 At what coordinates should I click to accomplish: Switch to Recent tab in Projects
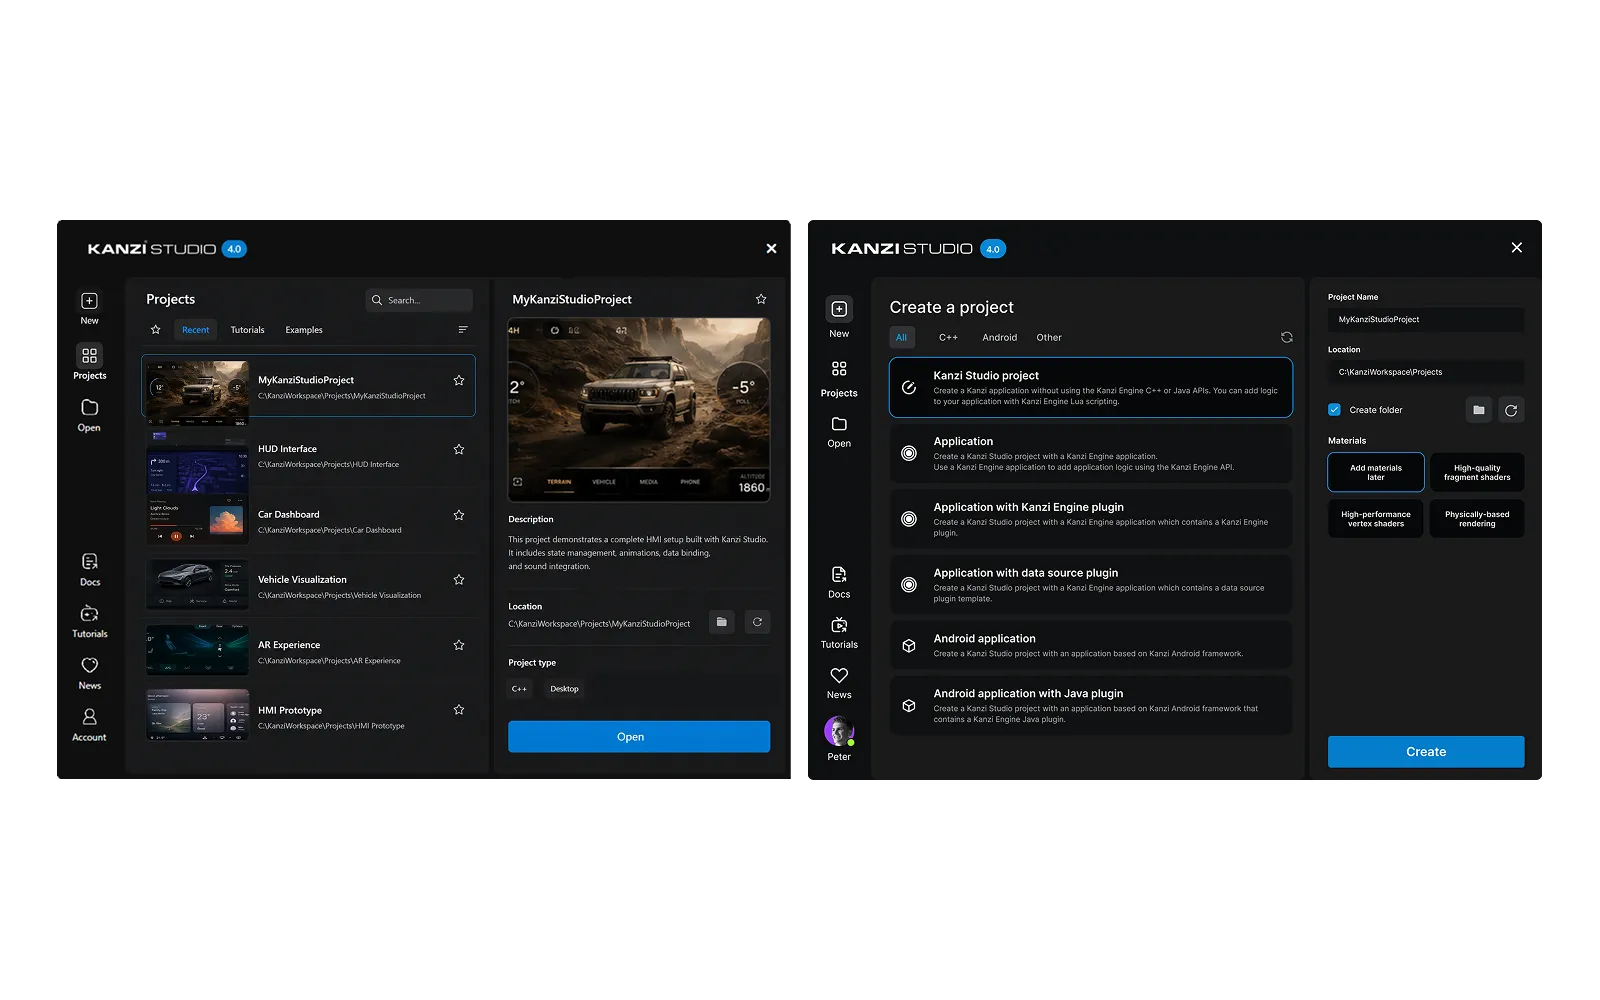[196, 330]
